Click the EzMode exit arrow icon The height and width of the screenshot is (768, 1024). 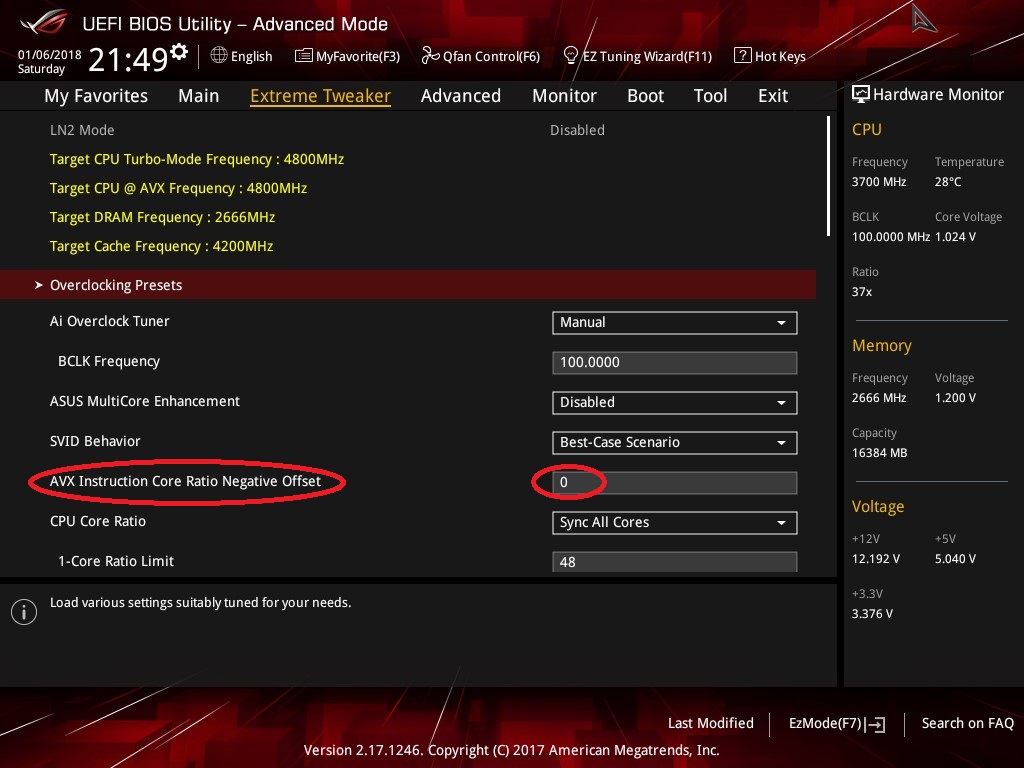coord(875,724)
